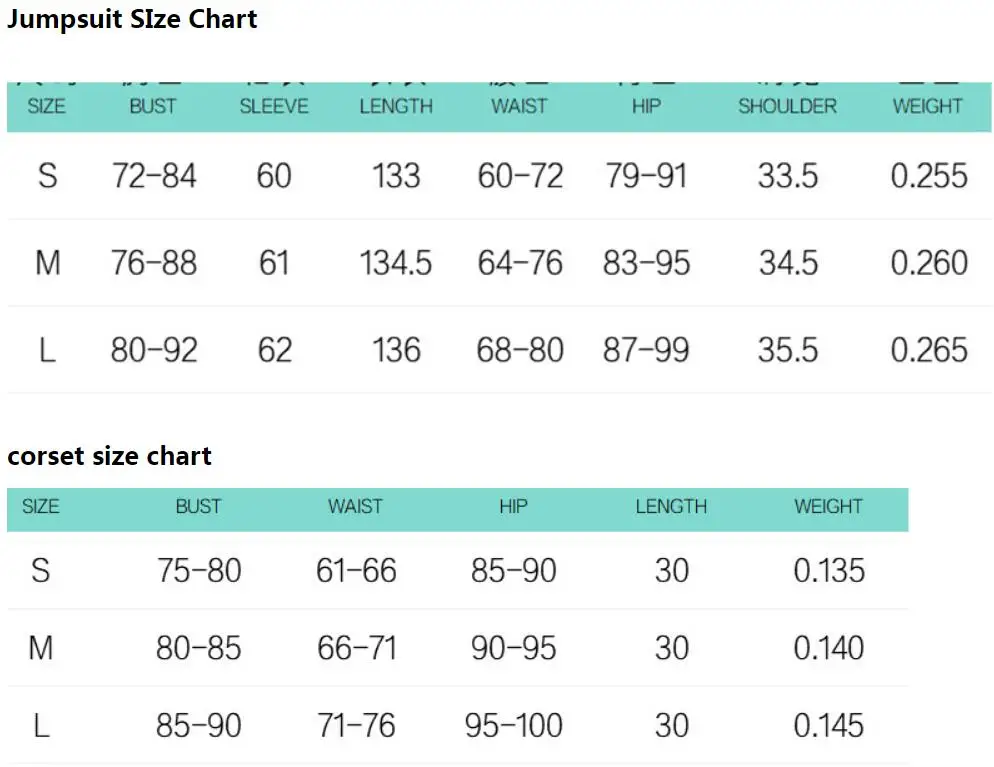994x767 pixels.
Task: Click the corset table WAIST header
Action: 355,506
